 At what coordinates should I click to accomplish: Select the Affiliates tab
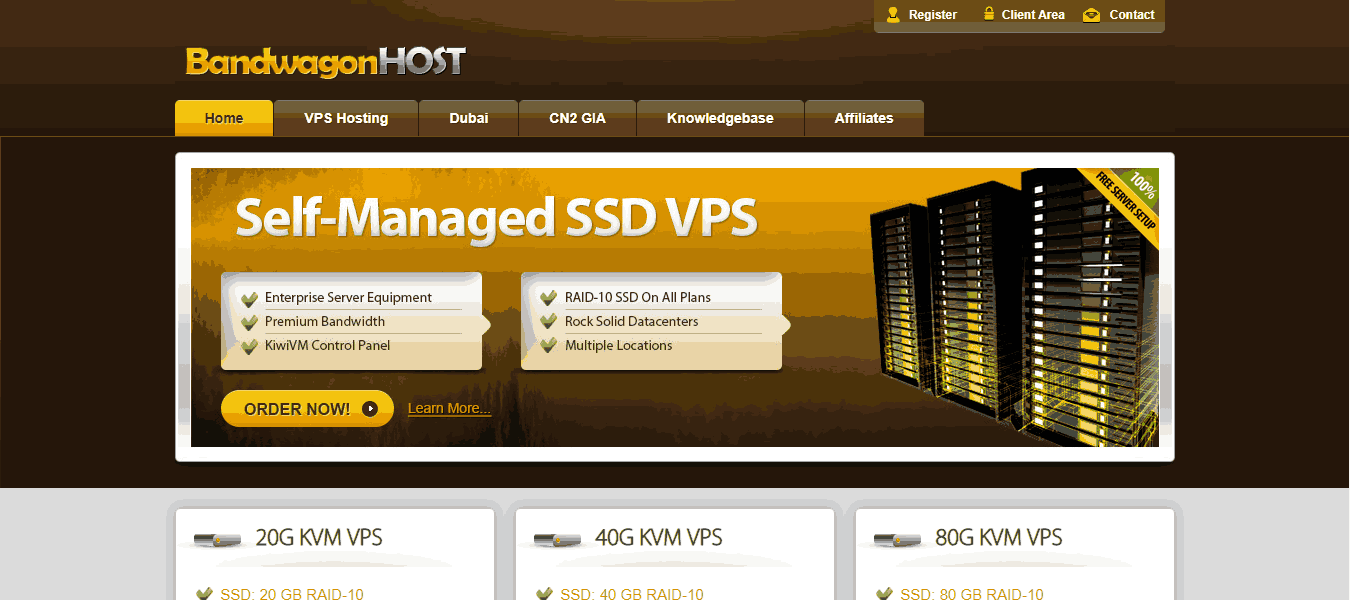864,118
